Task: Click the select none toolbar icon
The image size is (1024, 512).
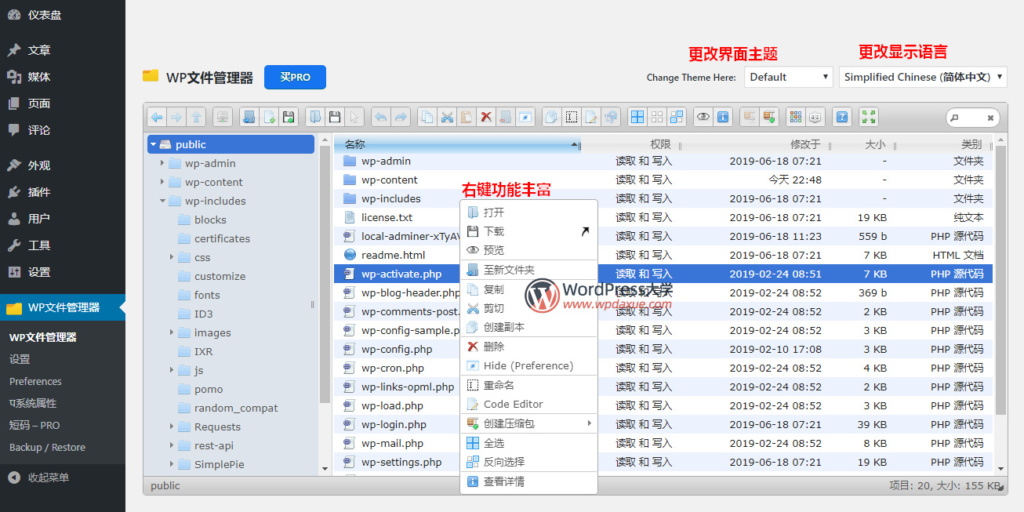Action: (x=657, y=117)
